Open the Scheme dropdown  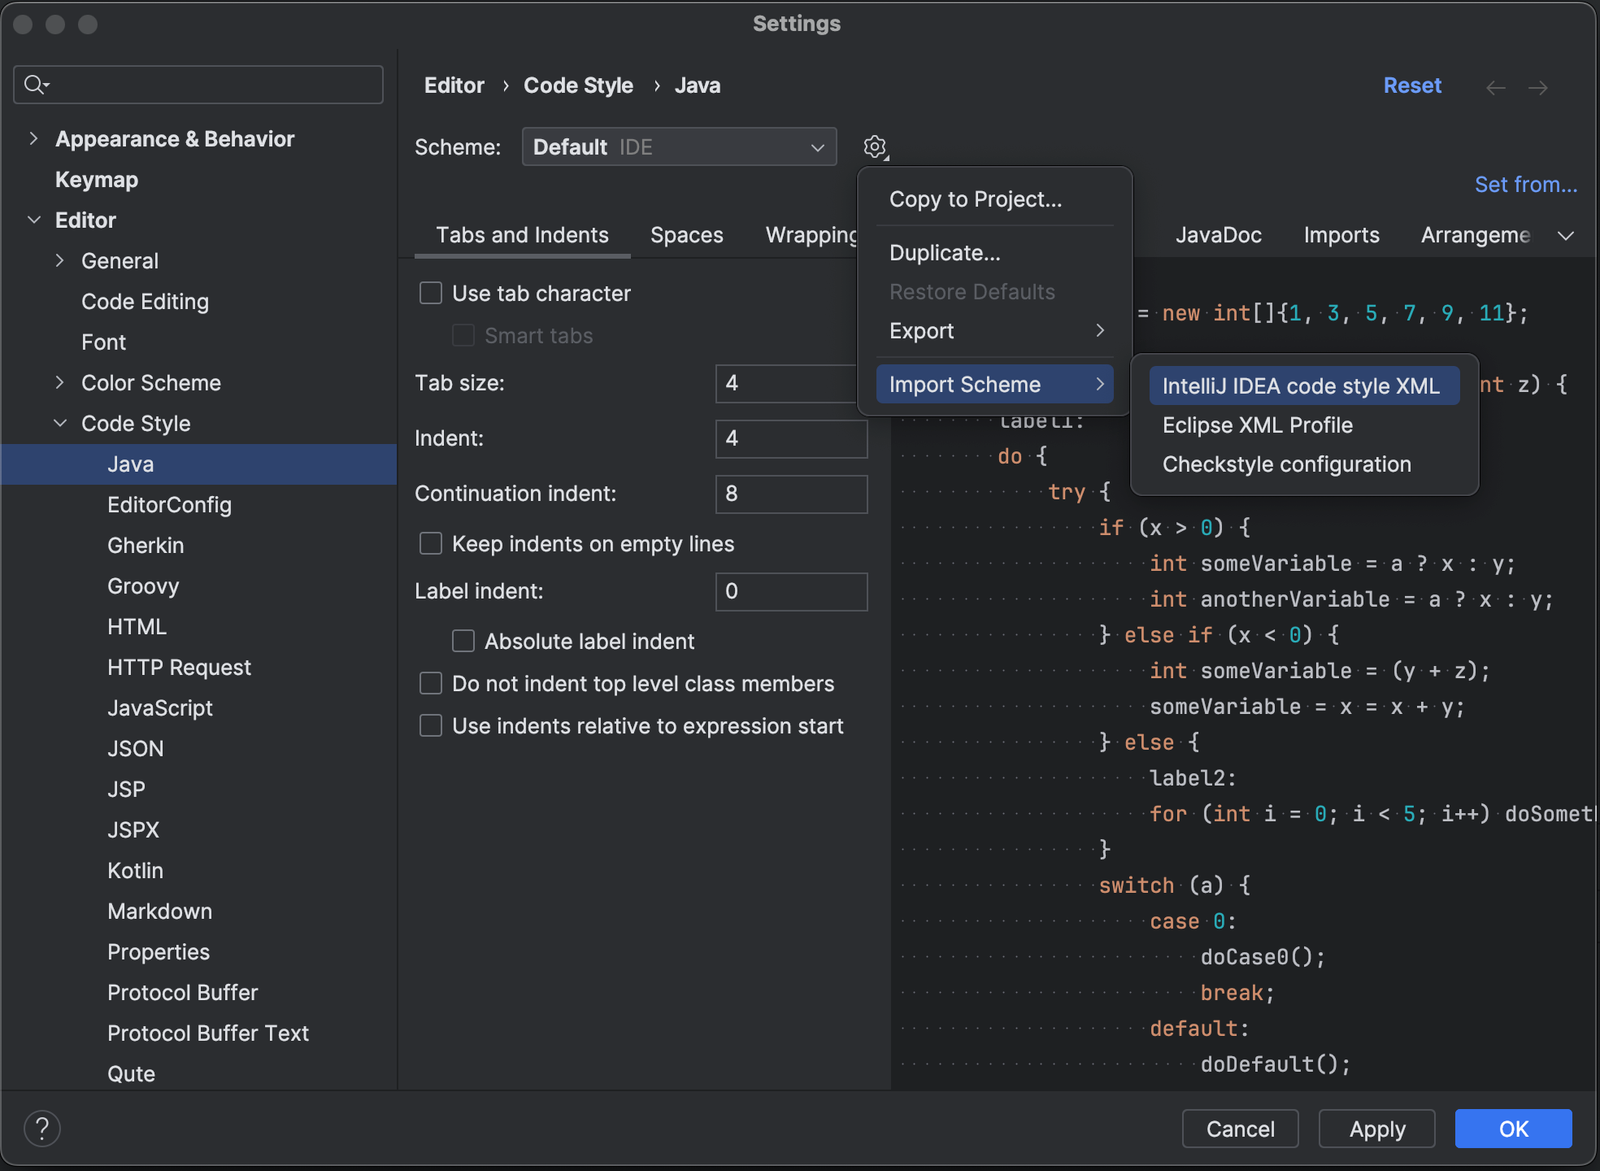tap(679, 147)
